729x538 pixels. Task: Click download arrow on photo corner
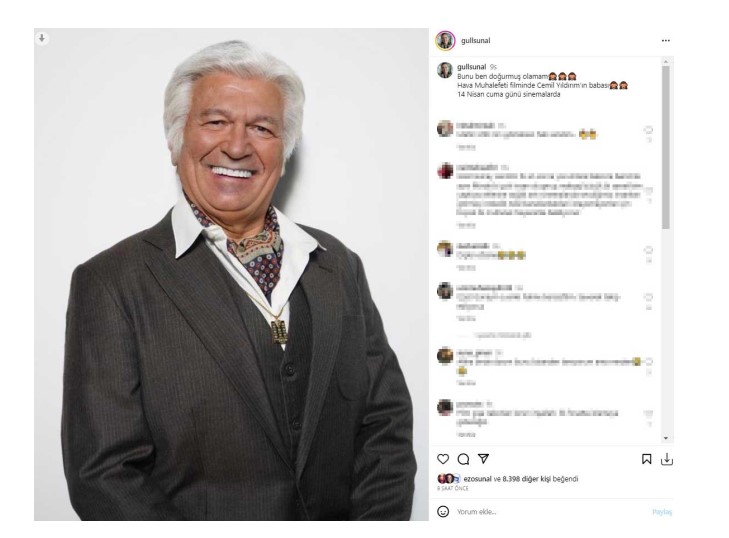[x=42, y=38]
